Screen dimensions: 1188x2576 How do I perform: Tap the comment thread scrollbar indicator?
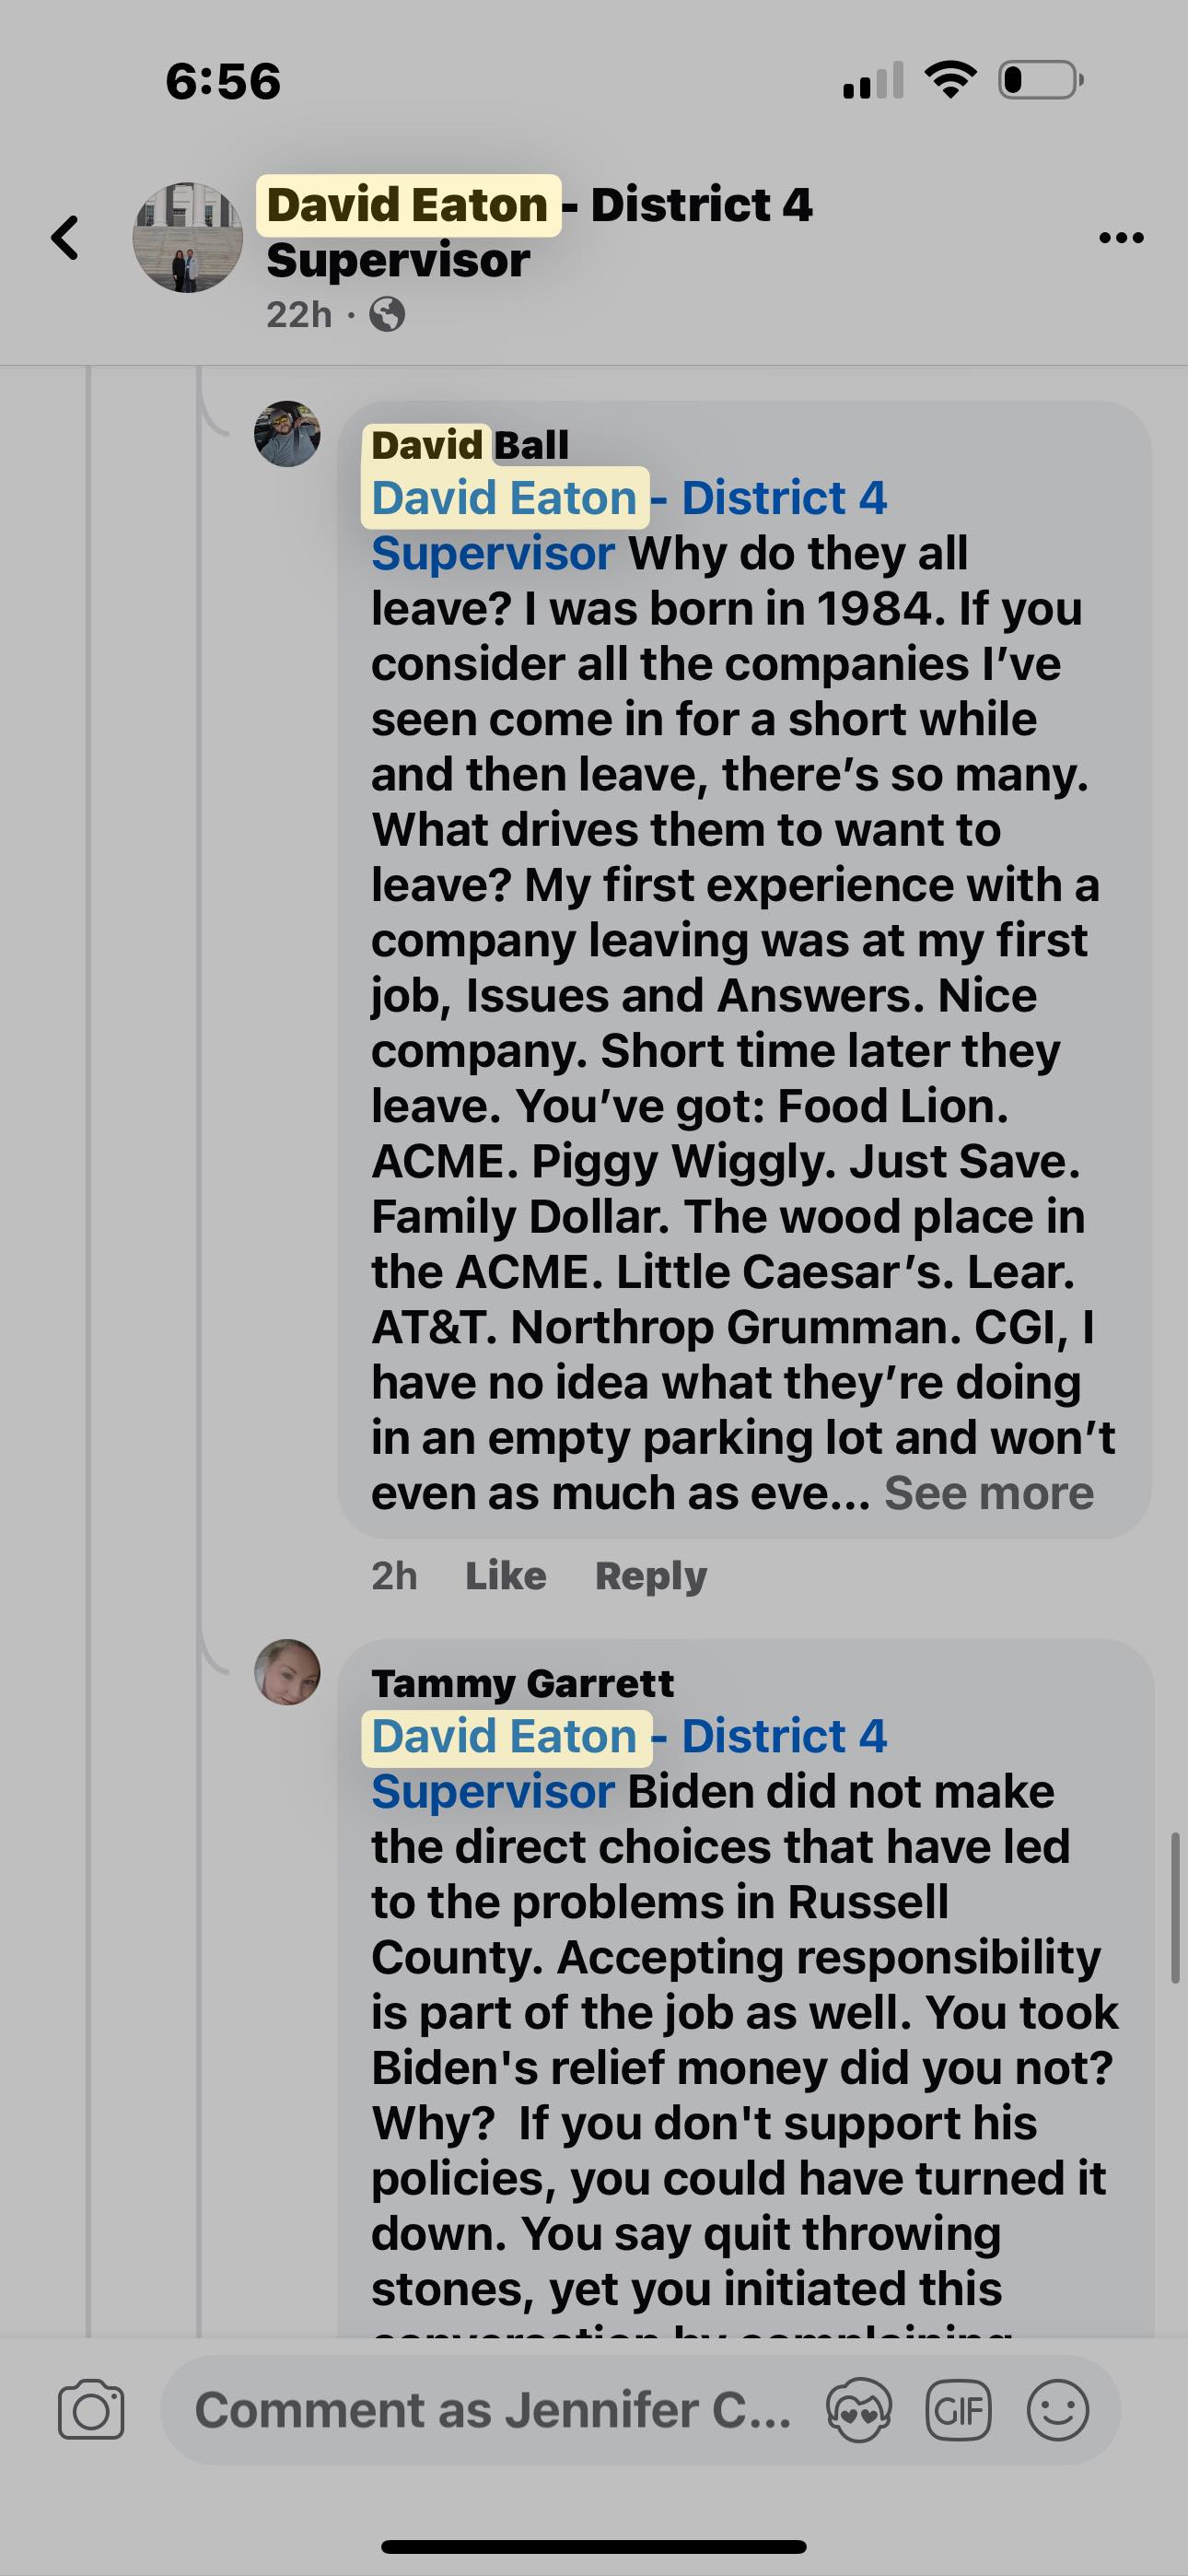(1175, 1907)
